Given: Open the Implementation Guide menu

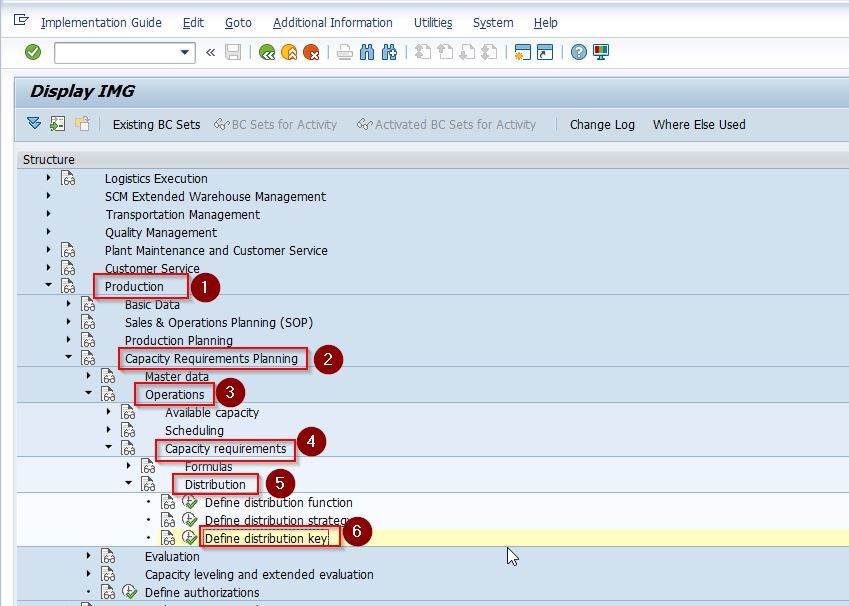Looking at the screenshot, I should 101,23.
